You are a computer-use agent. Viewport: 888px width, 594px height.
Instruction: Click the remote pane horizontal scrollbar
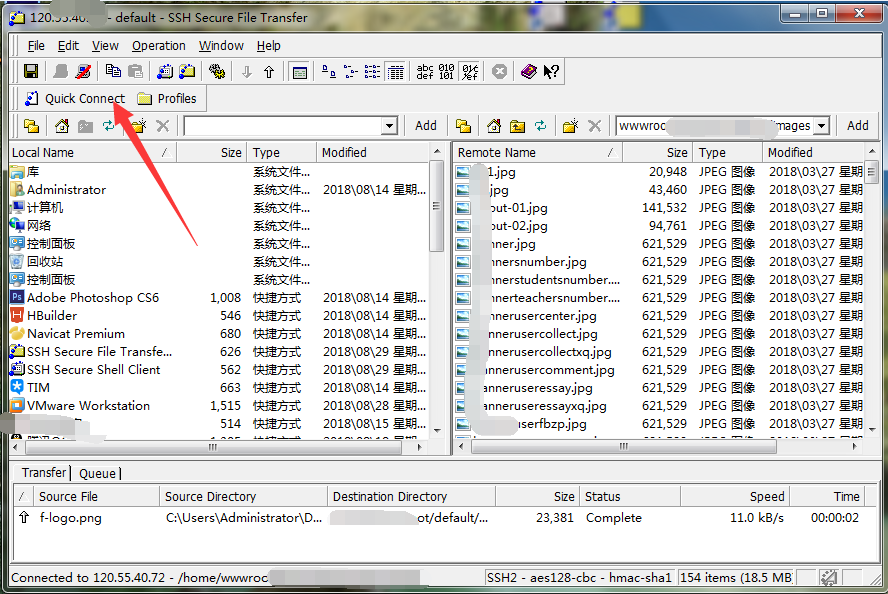click(624, 446)
